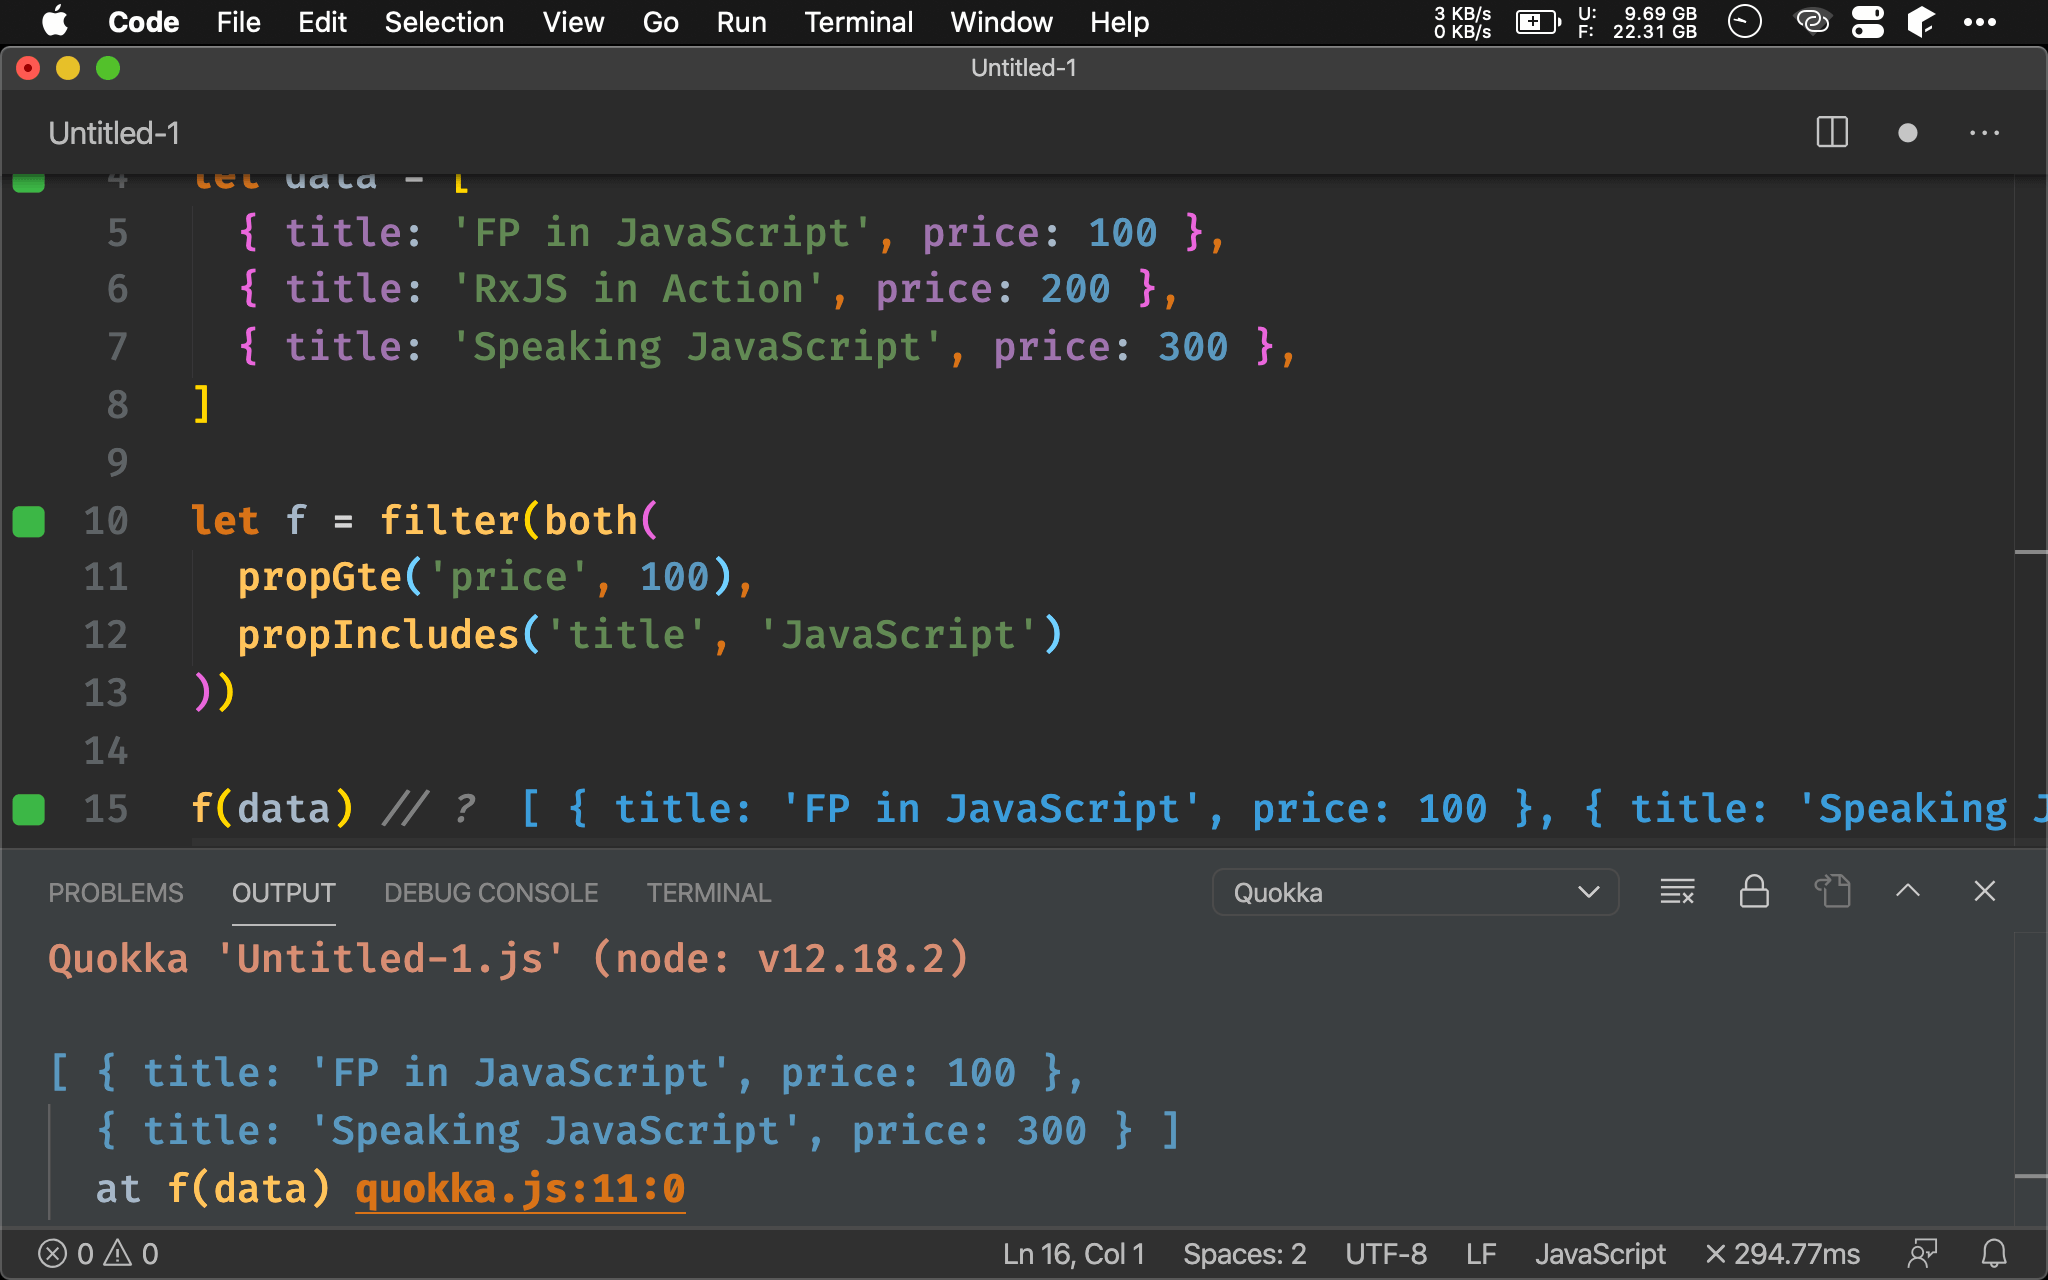Open the Code application menu

point(144,22)
